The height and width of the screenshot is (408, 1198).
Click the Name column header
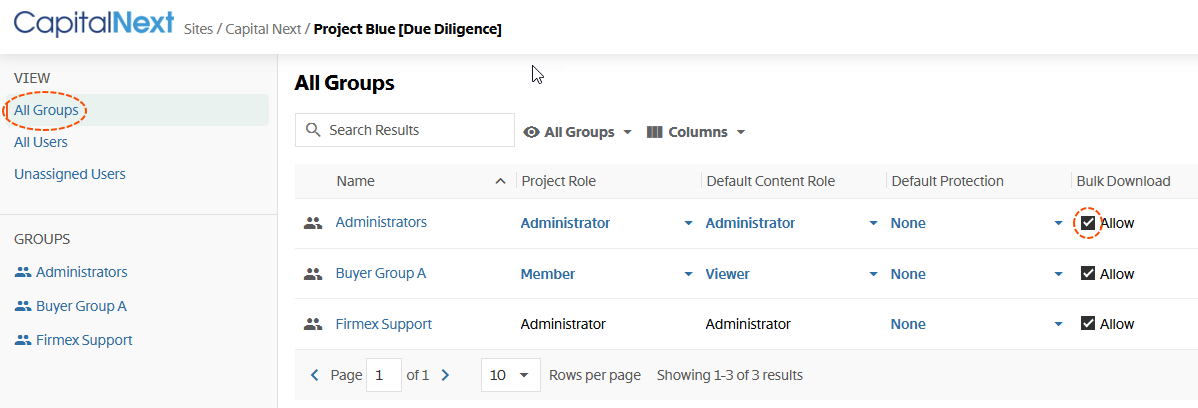[355, 181]
